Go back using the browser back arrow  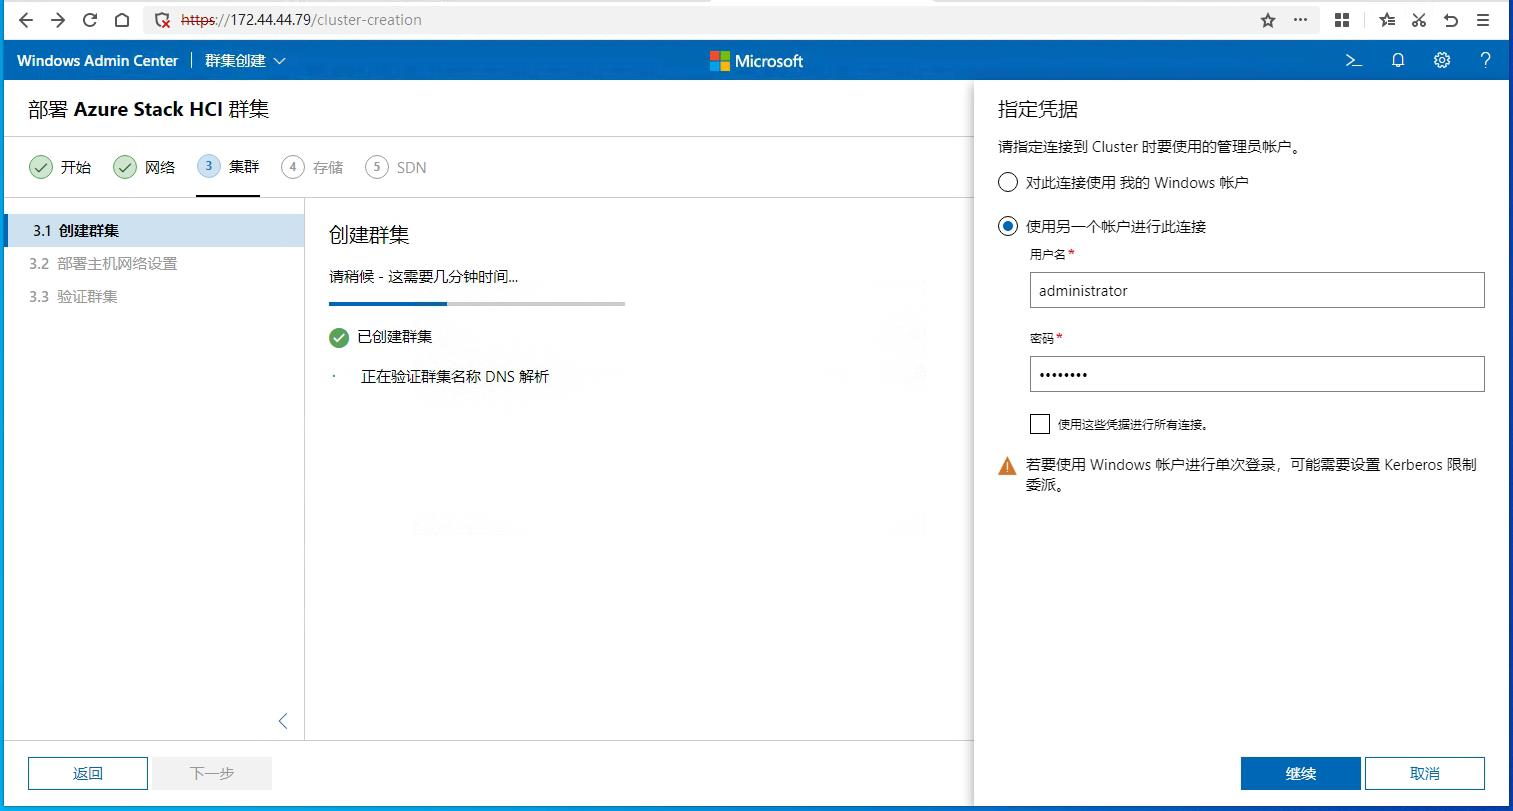coord(27,20)
